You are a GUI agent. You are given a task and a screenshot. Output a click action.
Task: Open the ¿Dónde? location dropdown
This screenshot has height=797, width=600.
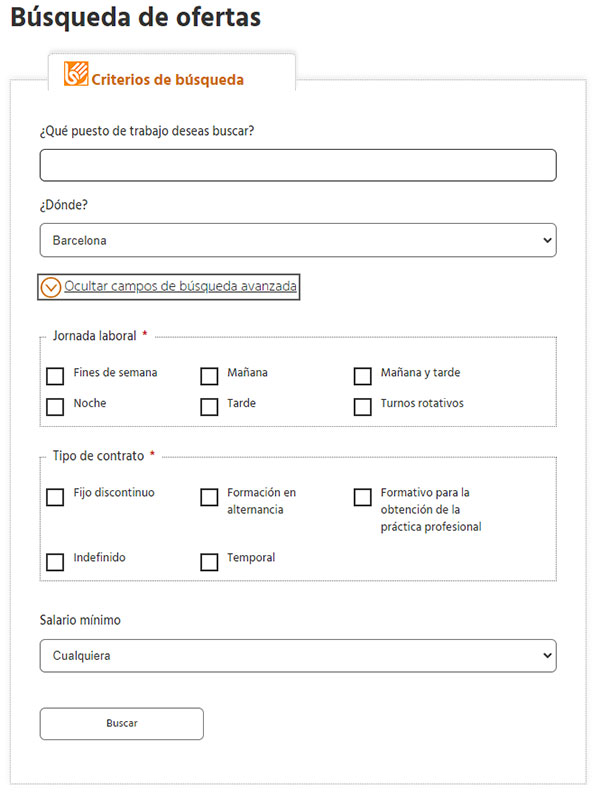pyautogui.click(x=298, y=240)
